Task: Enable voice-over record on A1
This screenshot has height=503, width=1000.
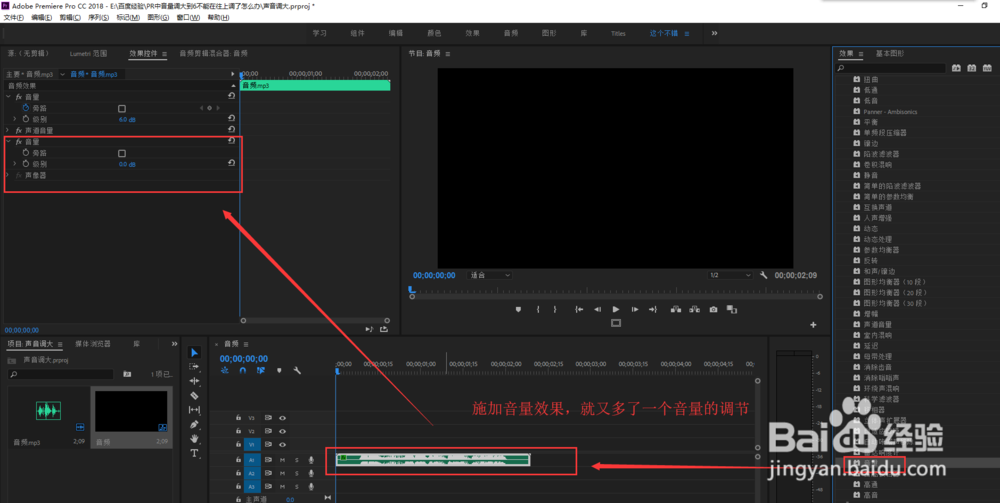Action: point(311,460)
